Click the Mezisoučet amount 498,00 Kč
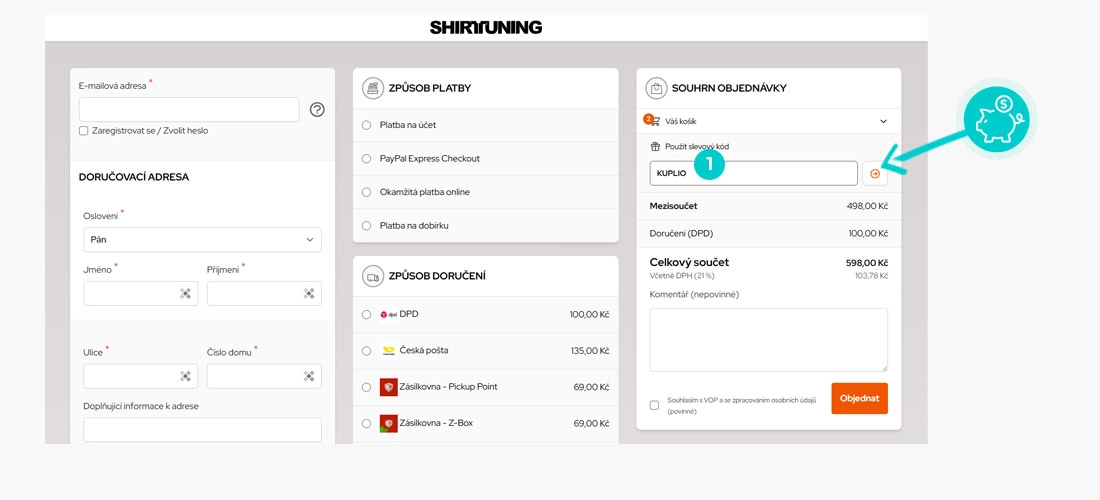 pyautogui.click(x=867, y=206)
